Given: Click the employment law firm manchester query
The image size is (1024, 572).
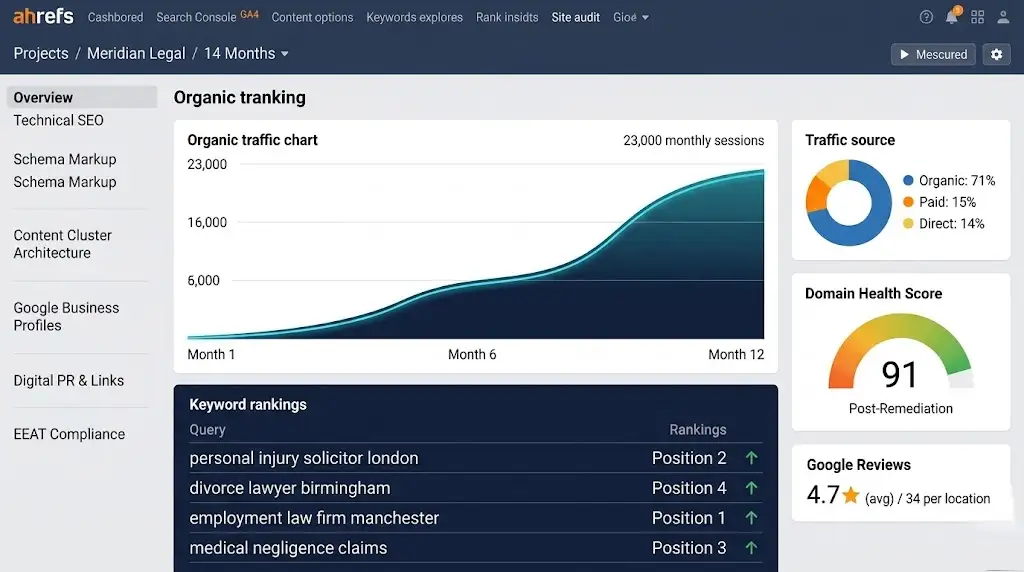Looking at the screenshot, I should (x=314, y=518).
